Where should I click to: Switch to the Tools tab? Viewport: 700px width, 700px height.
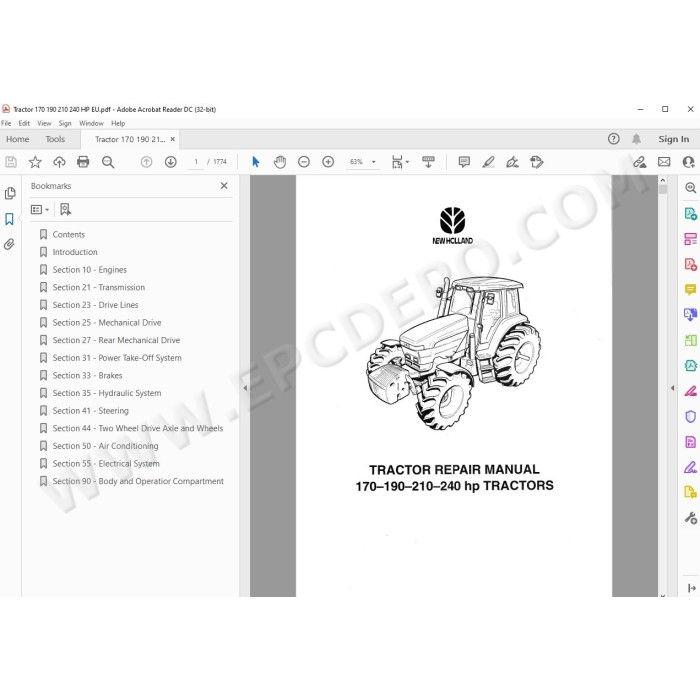point(55,139)
